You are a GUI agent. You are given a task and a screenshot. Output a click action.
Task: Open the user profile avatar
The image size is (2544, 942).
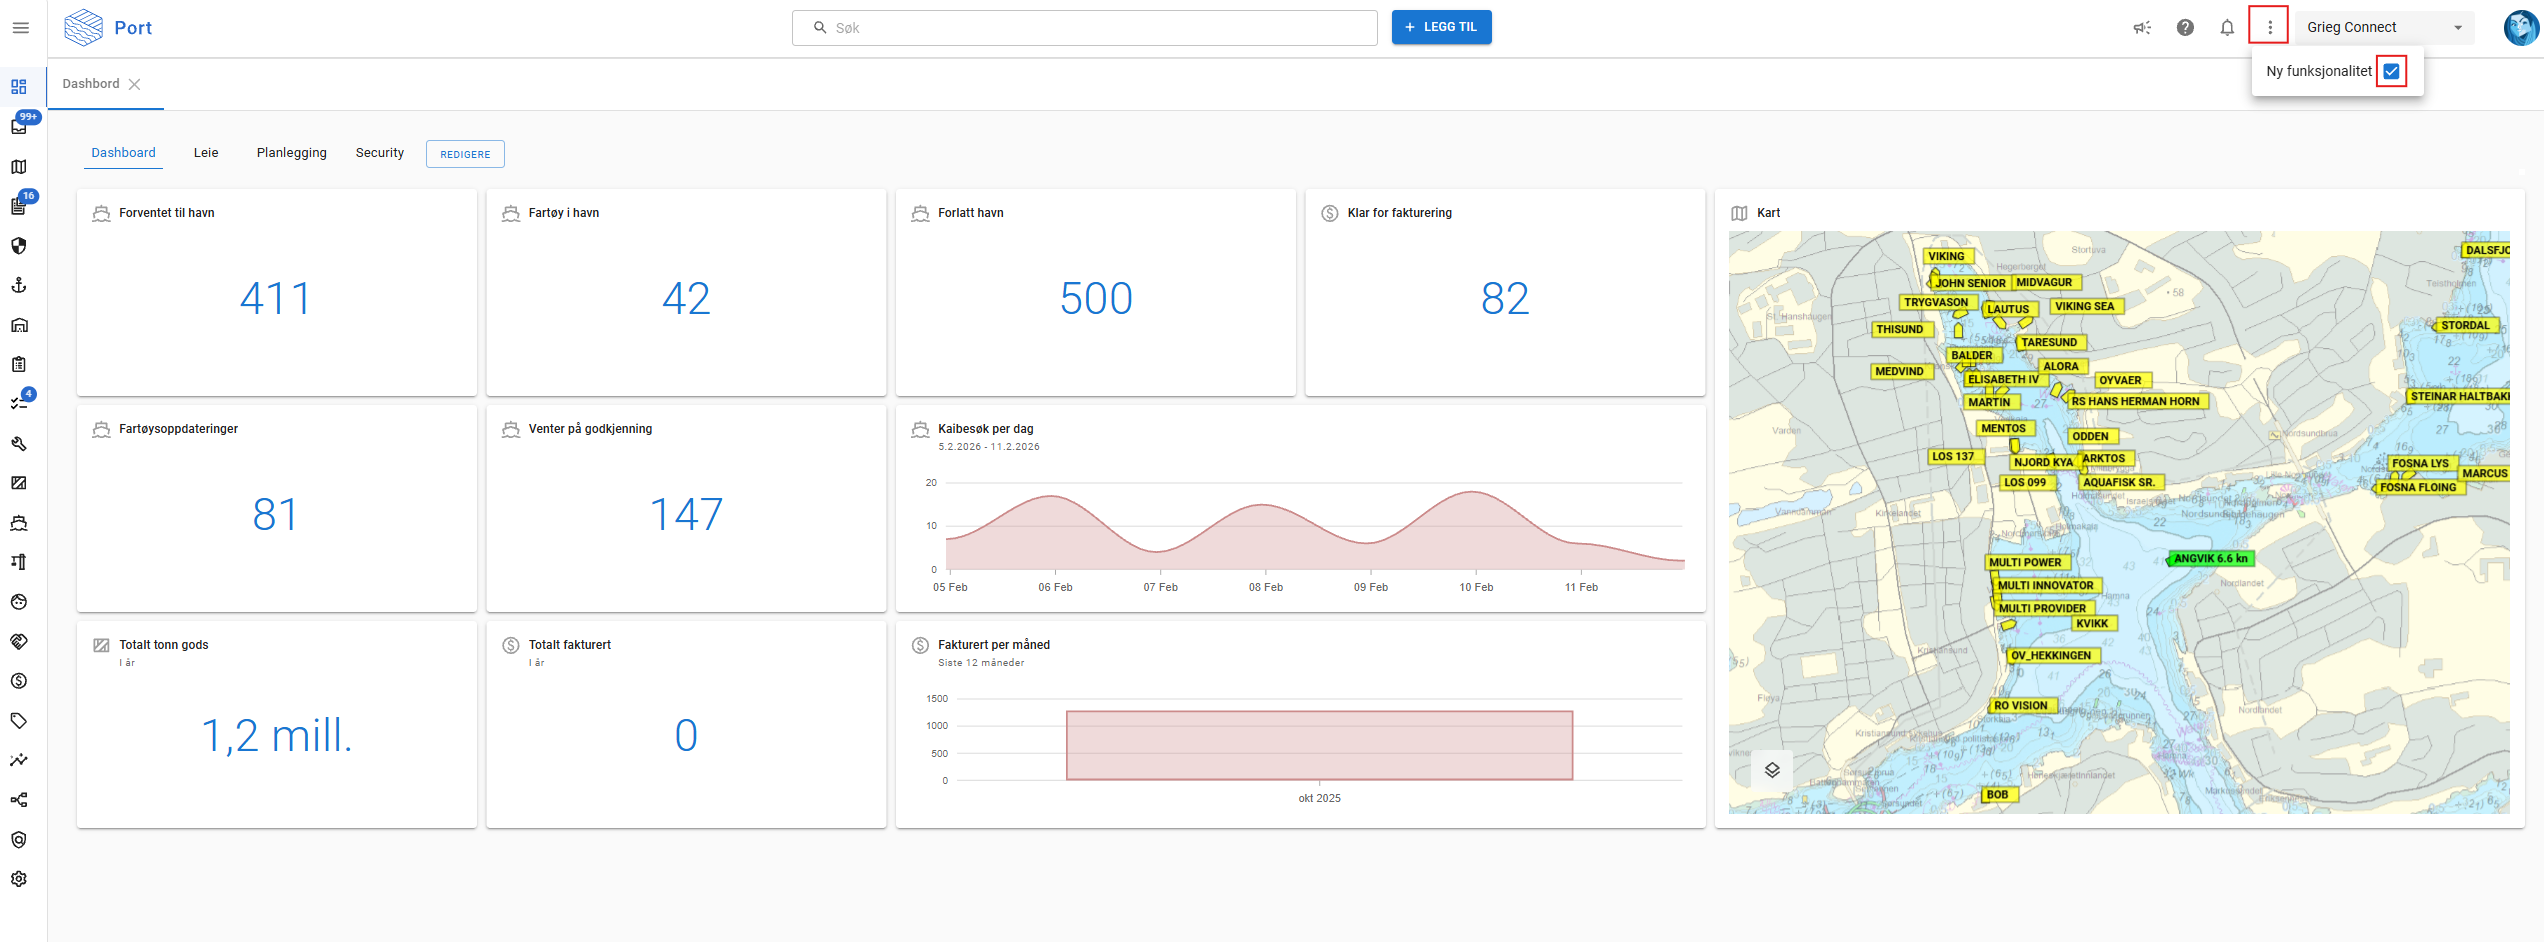pyautogui.click(x=2521, y=28)
